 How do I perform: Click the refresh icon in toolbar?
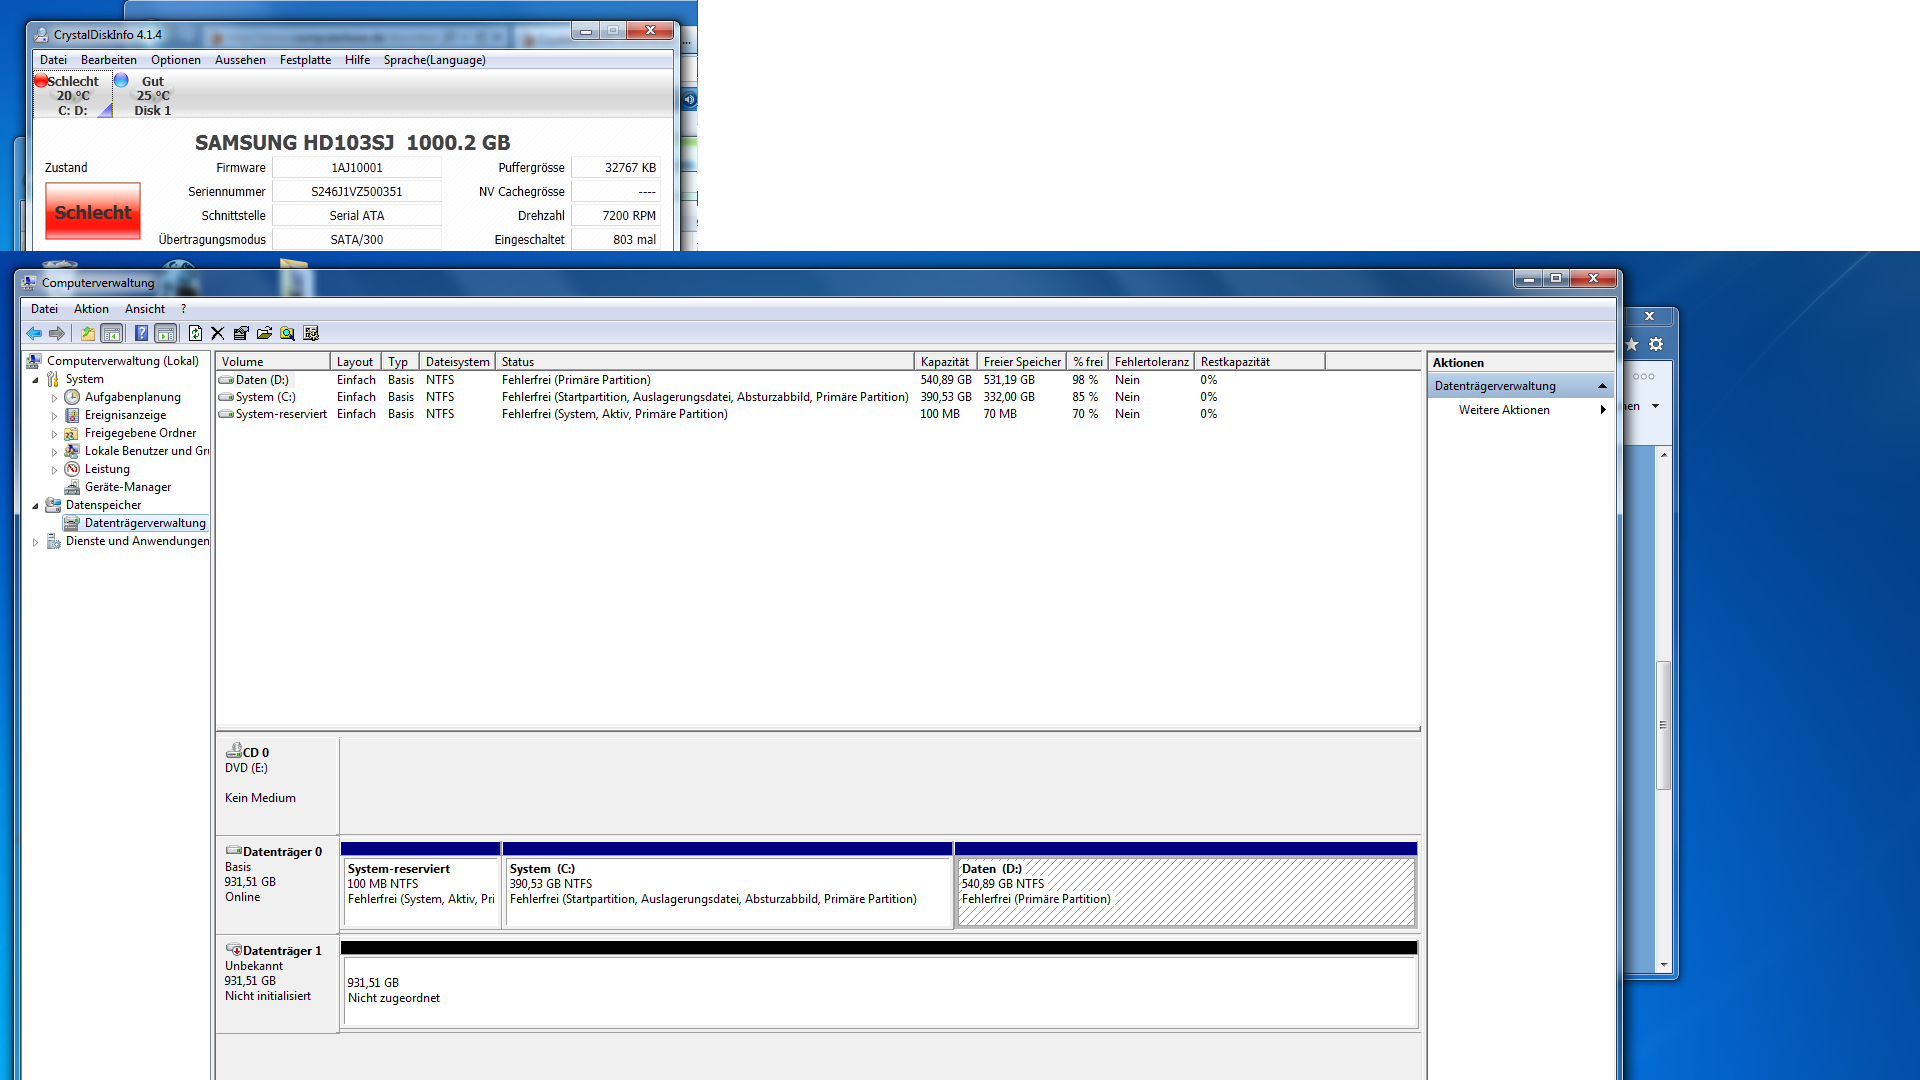(195, 333)
